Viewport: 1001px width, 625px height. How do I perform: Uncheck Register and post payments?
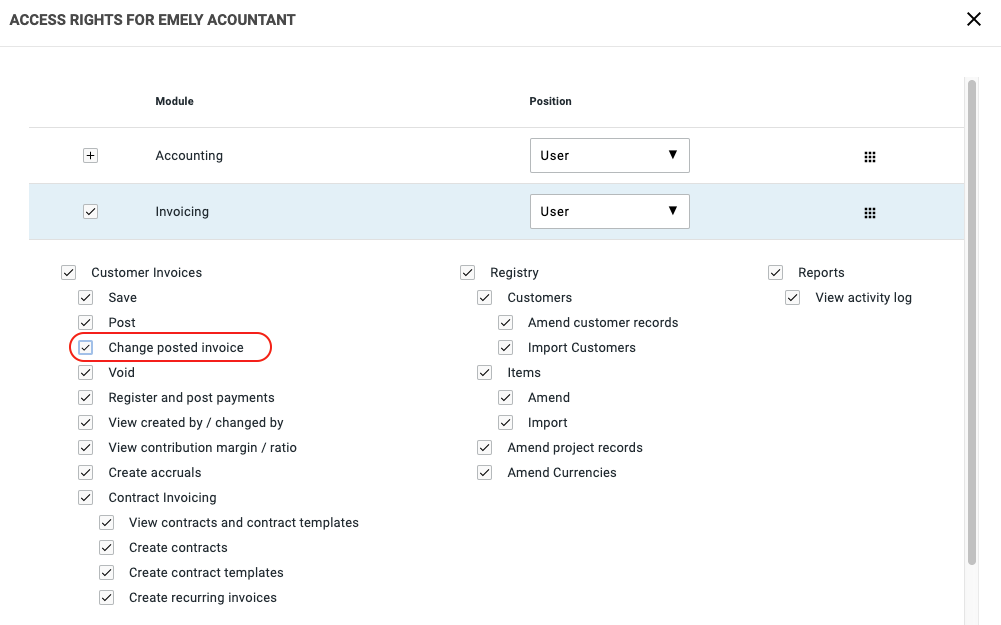86,398
